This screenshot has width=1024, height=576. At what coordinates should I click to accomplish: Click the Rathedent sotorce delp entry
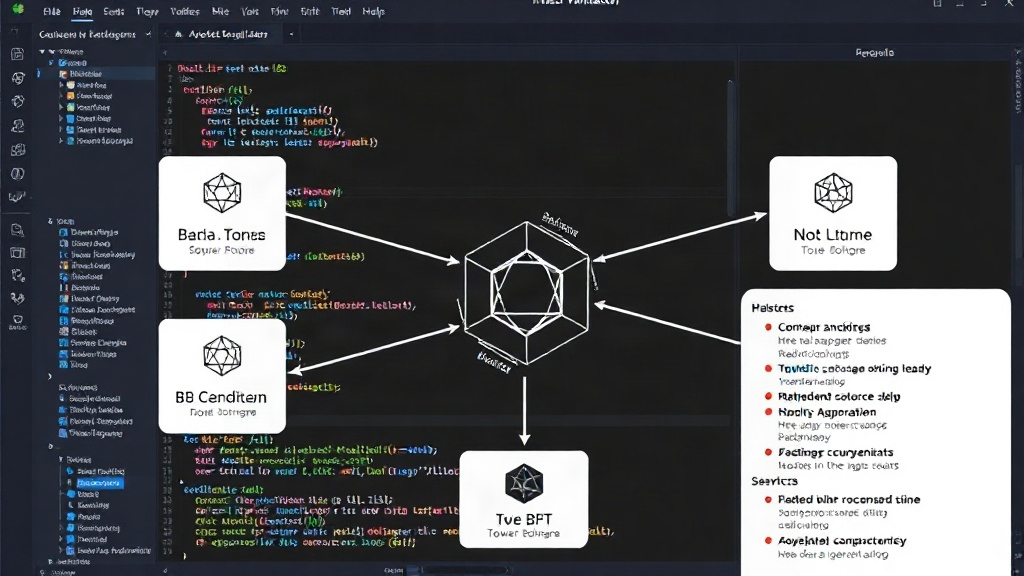click(839, 396)
